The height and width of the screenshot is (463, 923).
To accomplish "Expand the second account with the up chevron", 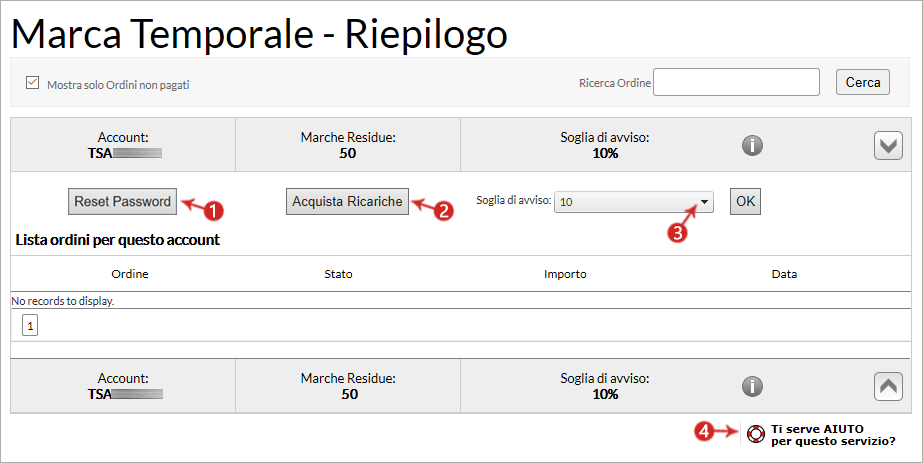I will [888, 387].
